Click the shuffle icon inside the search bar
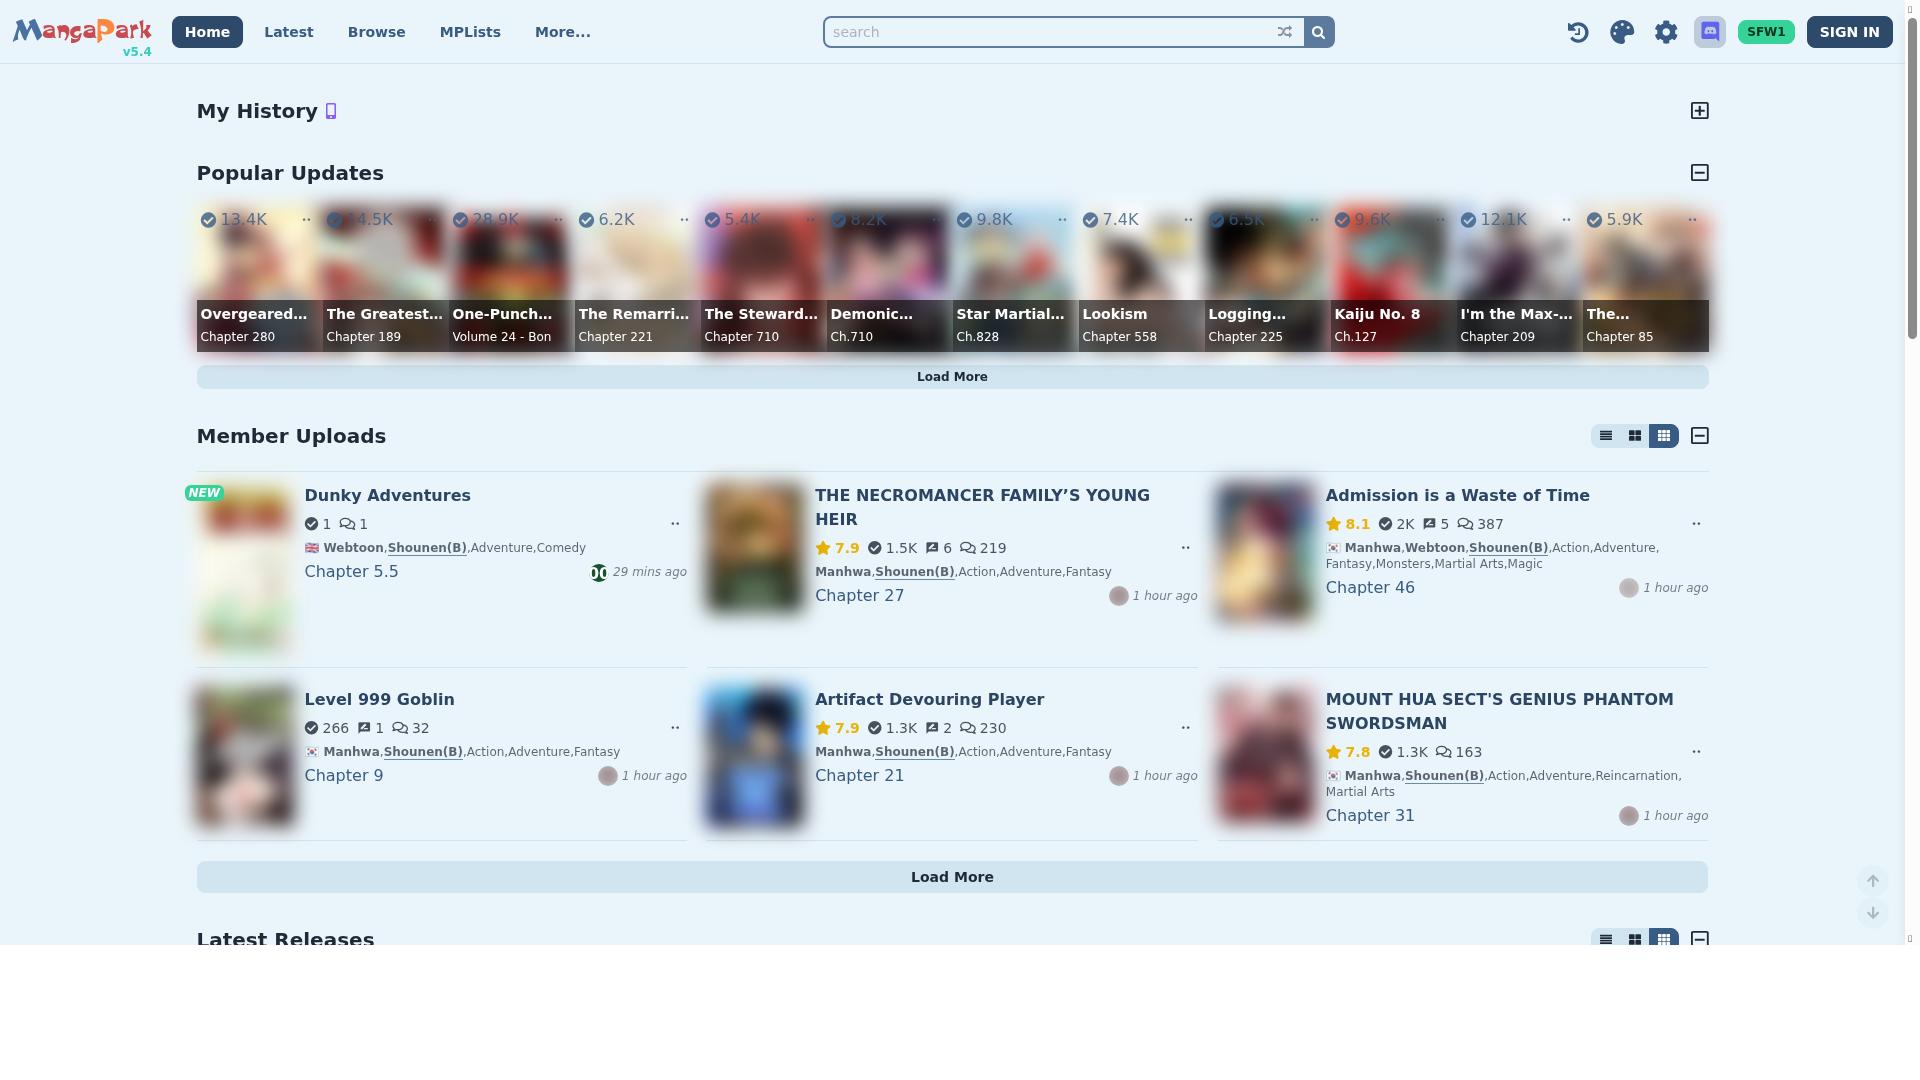Screen dimensions: 1920x1080 pos(1284,31)
